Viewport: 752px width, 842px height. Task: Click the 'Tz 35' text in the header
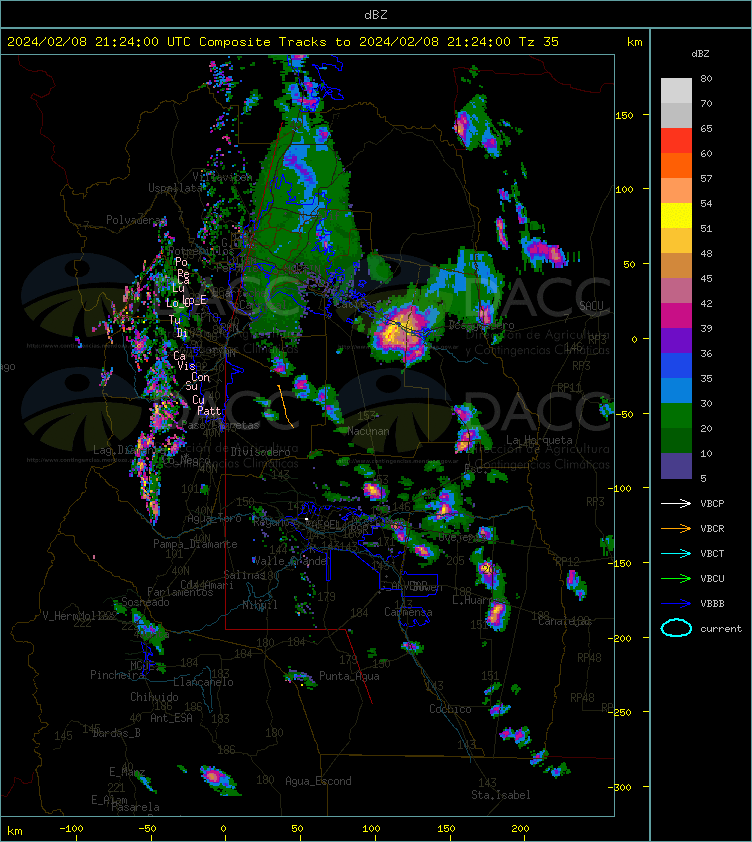(539, 42)
